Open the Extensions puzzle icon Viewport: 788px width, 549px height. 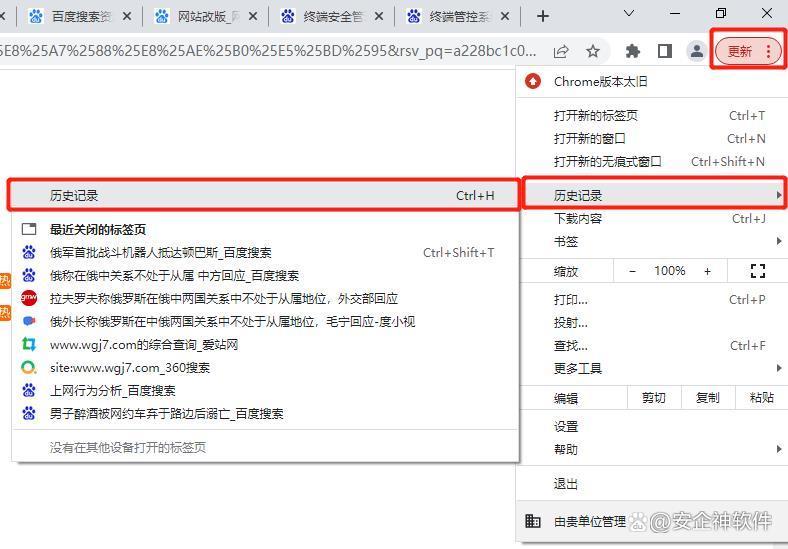pos(633,51)
